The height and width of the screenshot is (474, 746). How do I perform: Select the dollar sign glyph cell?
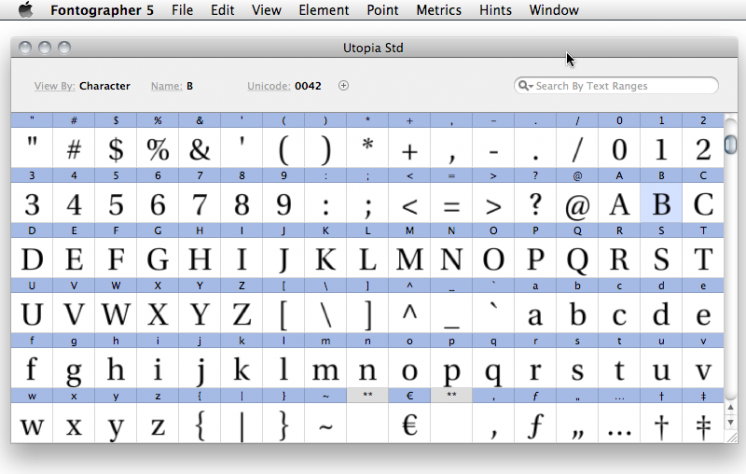116,148
